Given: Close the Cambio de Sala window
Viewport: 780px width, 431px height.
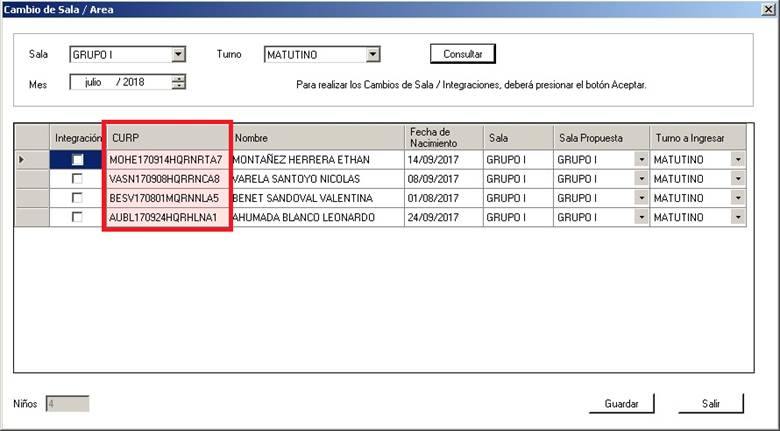Looking at the screenshot, I should [768, 9].
